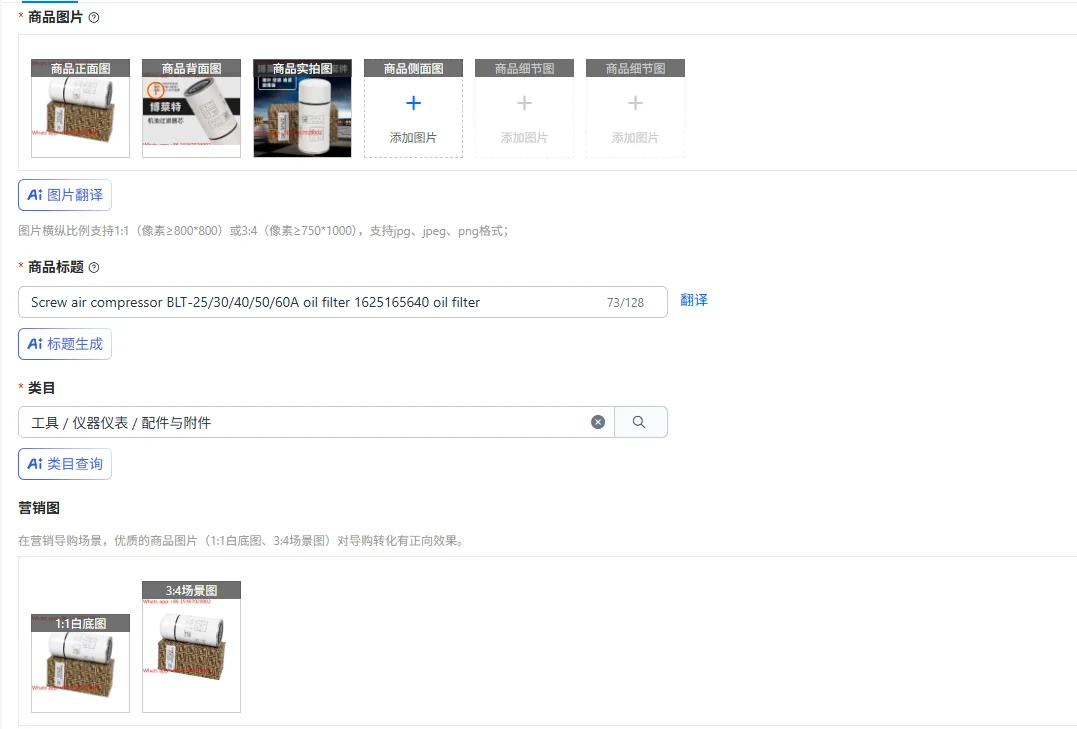Click the AI 标题生成 button
The height and width of the screenshot is (729, 1077).
point(65,344)
